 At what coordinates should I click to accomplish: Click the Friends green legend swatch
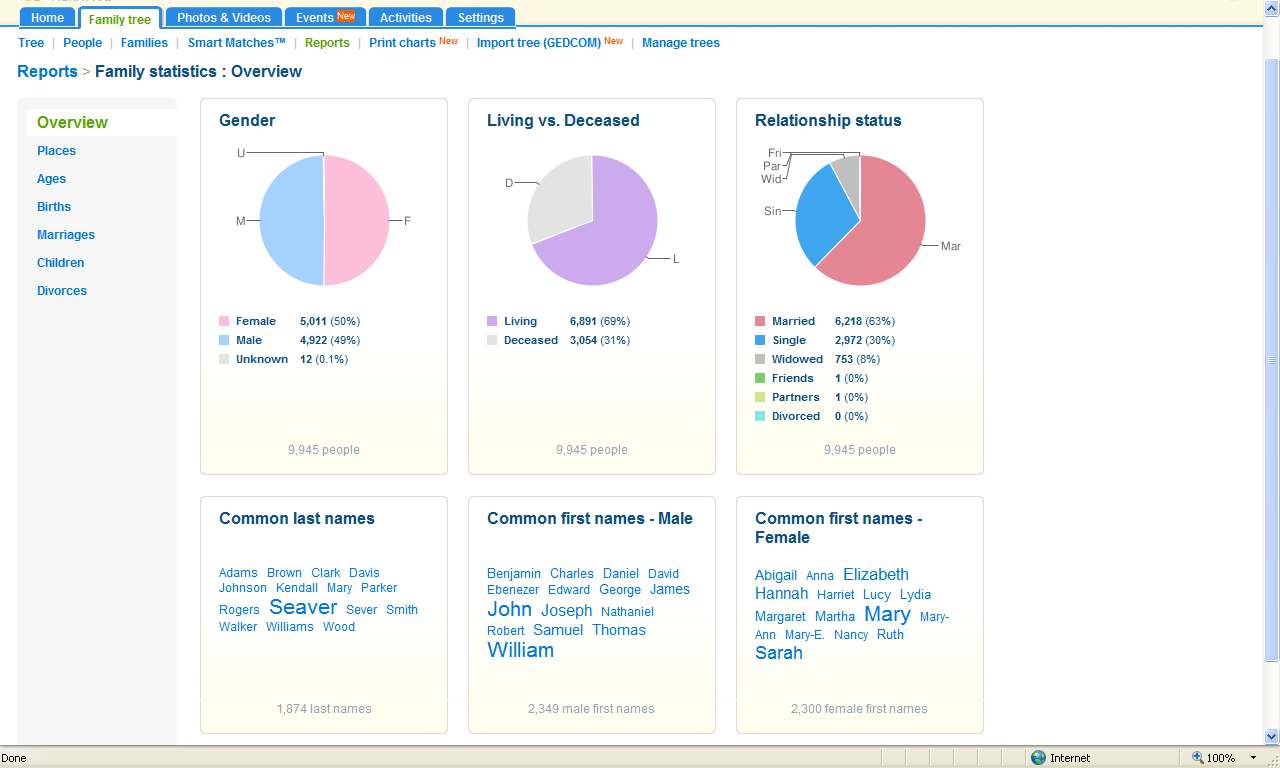click(x=760, y=379)
